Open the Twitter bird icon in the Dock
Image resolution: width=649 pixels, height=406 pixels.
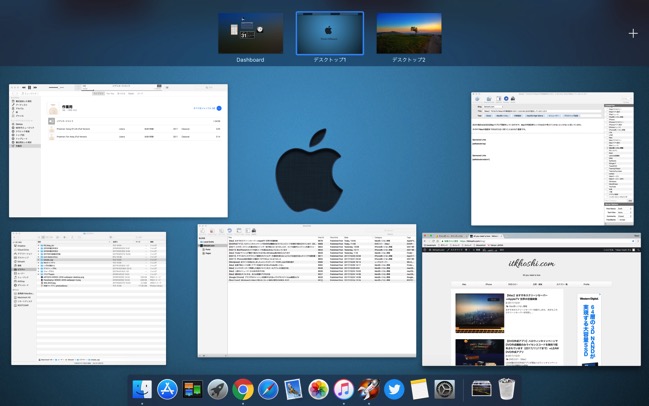394,389
